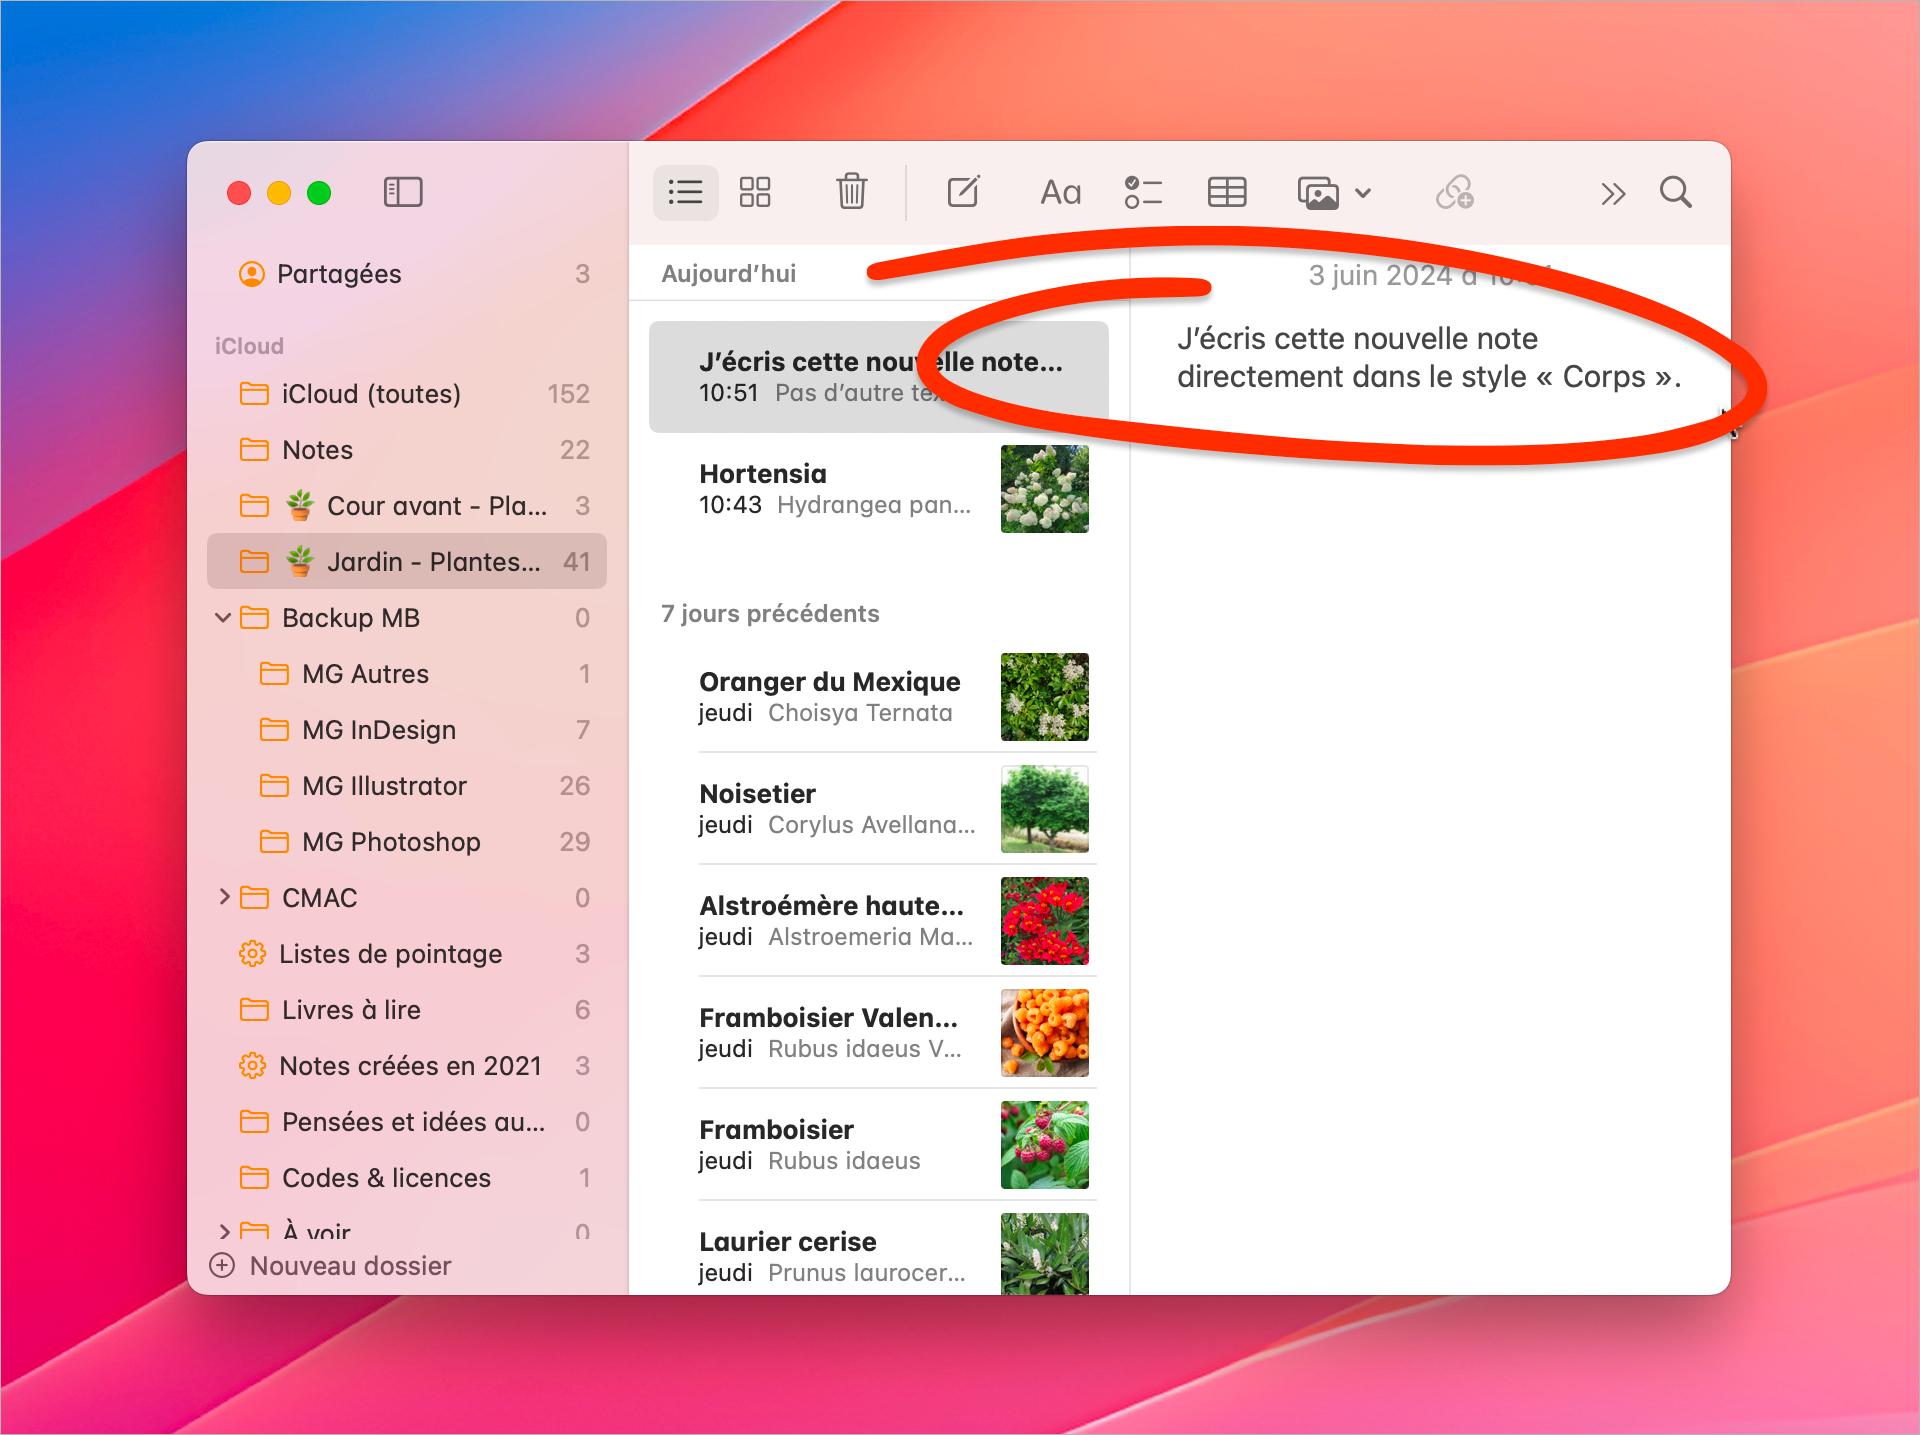The image size is (1920, 1435).
Task: Open the media insert dropdown arrow
Action: click(x=1363, y=192)
